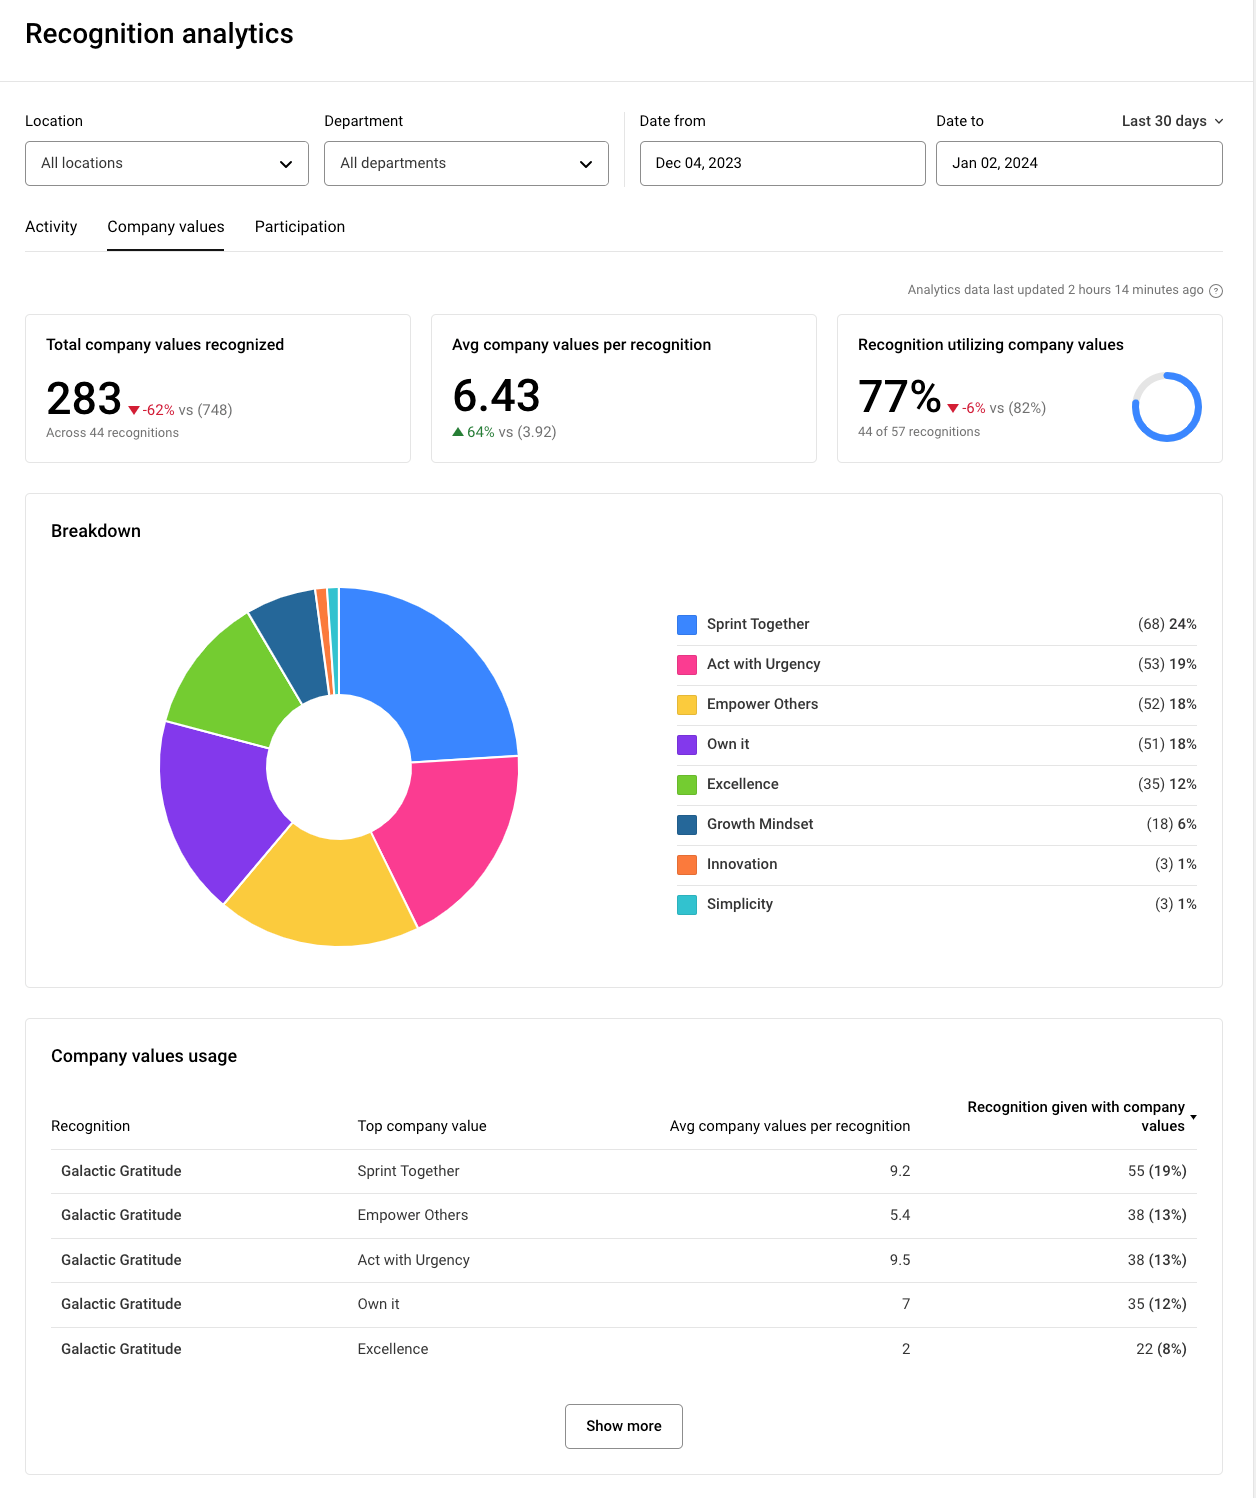Click the Date from input field
The image size is (1256, 1498).
[x=782, y=163]
